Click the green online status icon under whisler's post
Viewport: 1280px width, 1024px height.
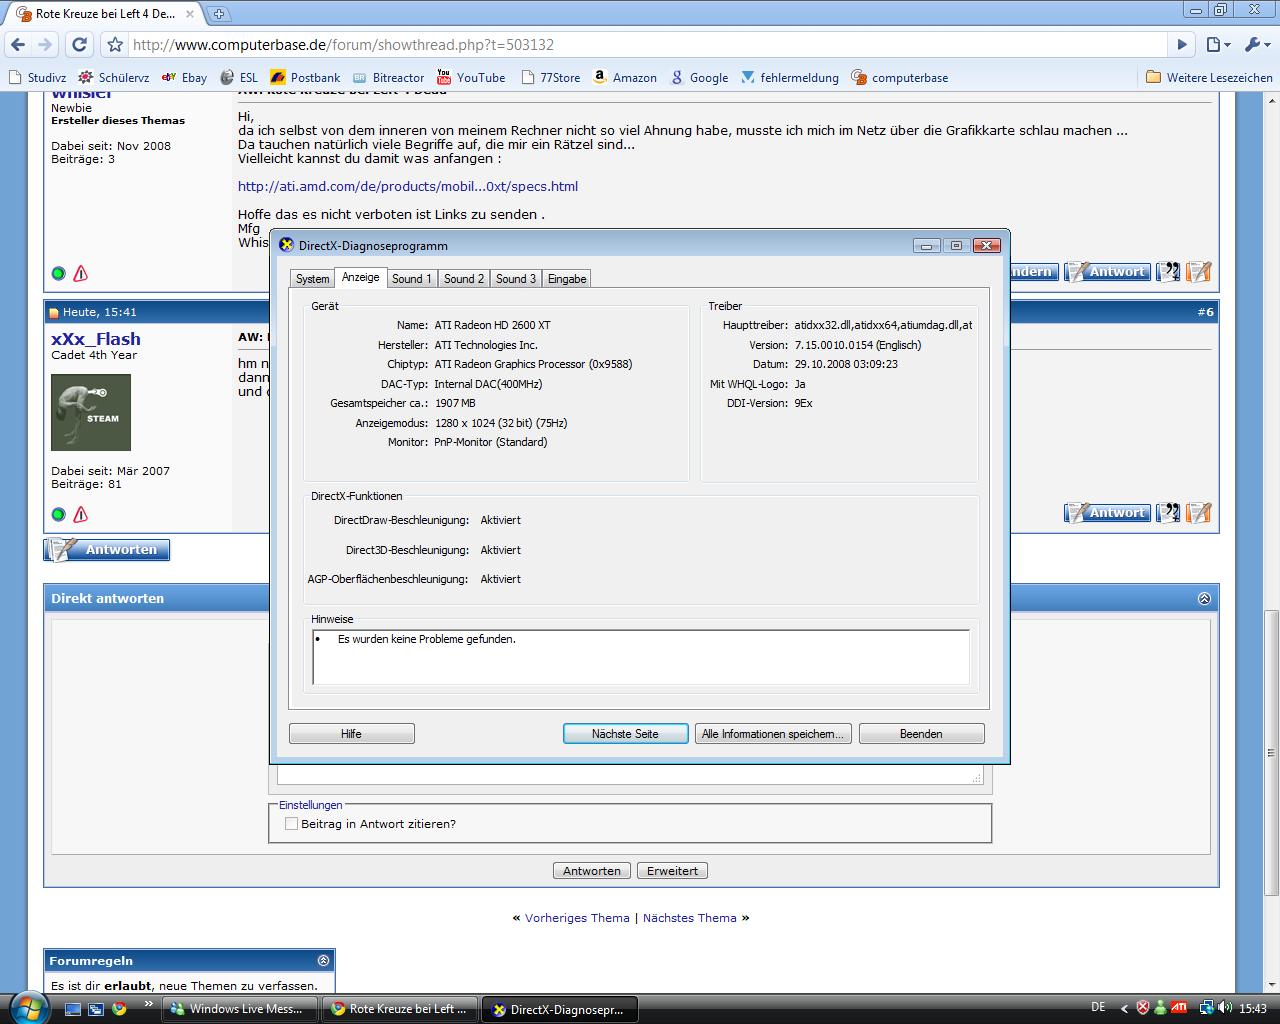(x=58, y=273)
